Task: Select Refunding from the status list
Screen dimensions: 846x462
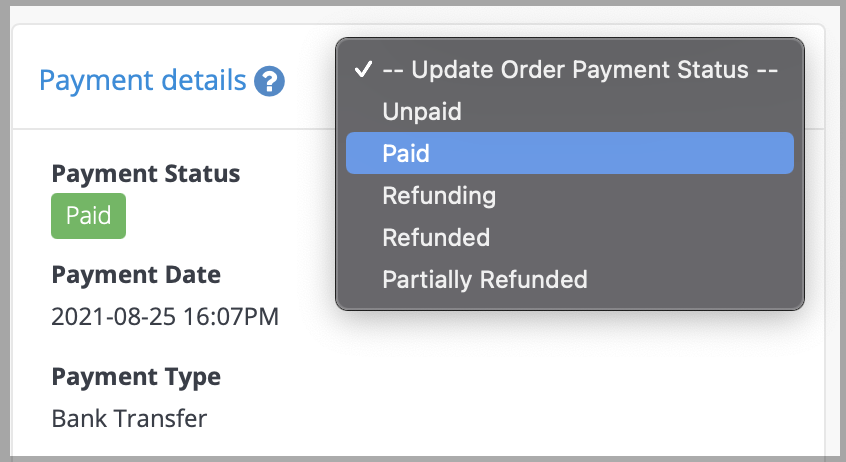Action: (x=570, y=195)
